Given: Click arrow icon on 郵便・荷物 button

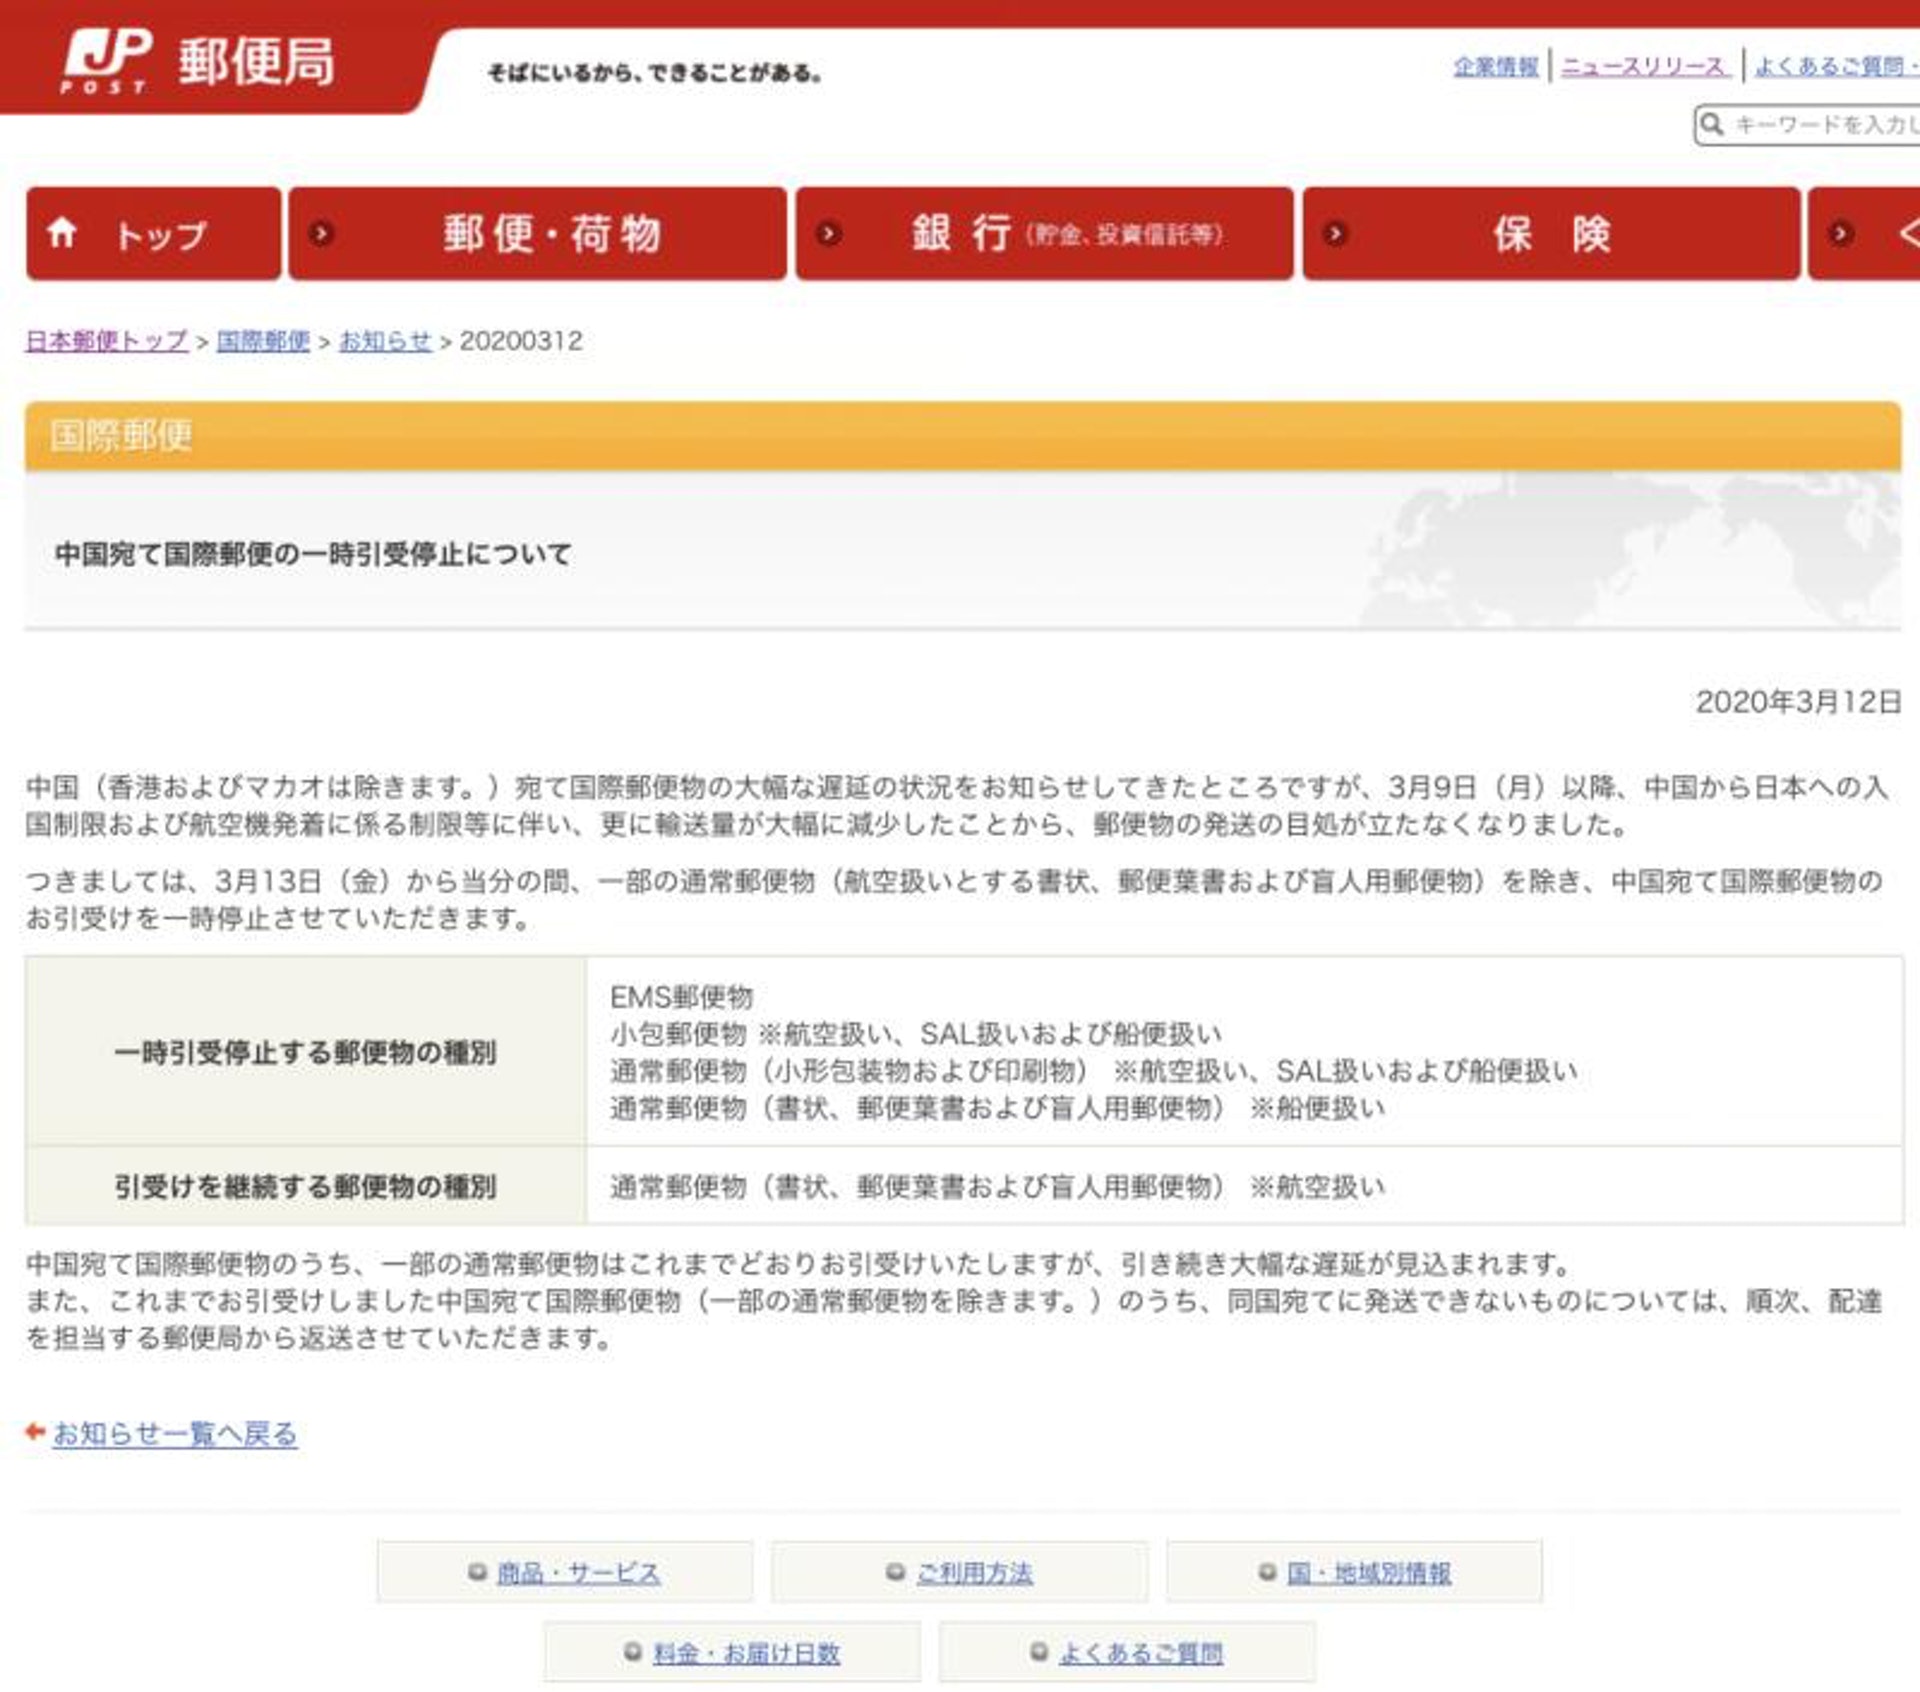Looking at the screenshot, I should click(321, 234).
